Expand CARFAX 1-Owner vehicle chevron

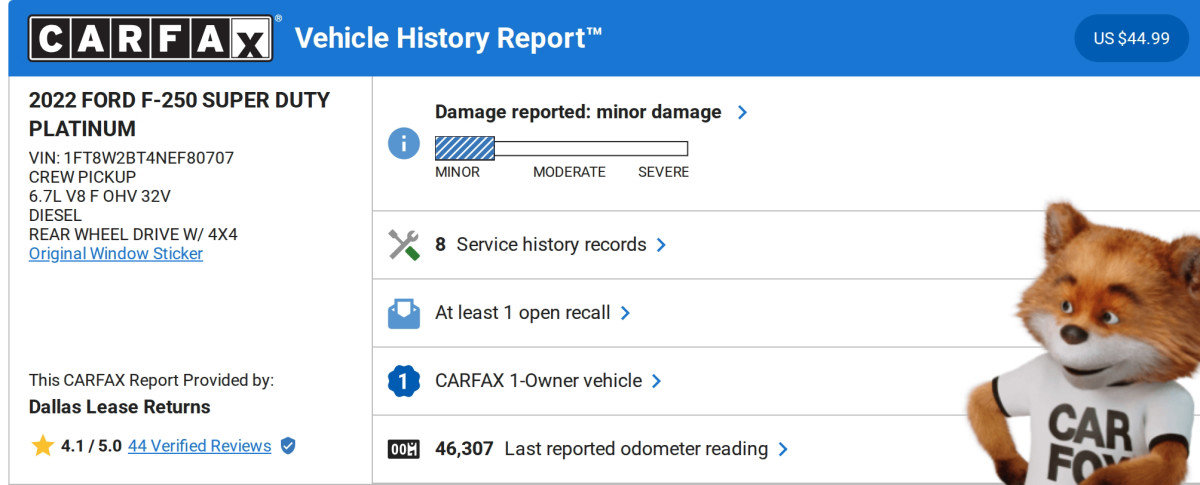pyautogui.click(x=657, y=381)
